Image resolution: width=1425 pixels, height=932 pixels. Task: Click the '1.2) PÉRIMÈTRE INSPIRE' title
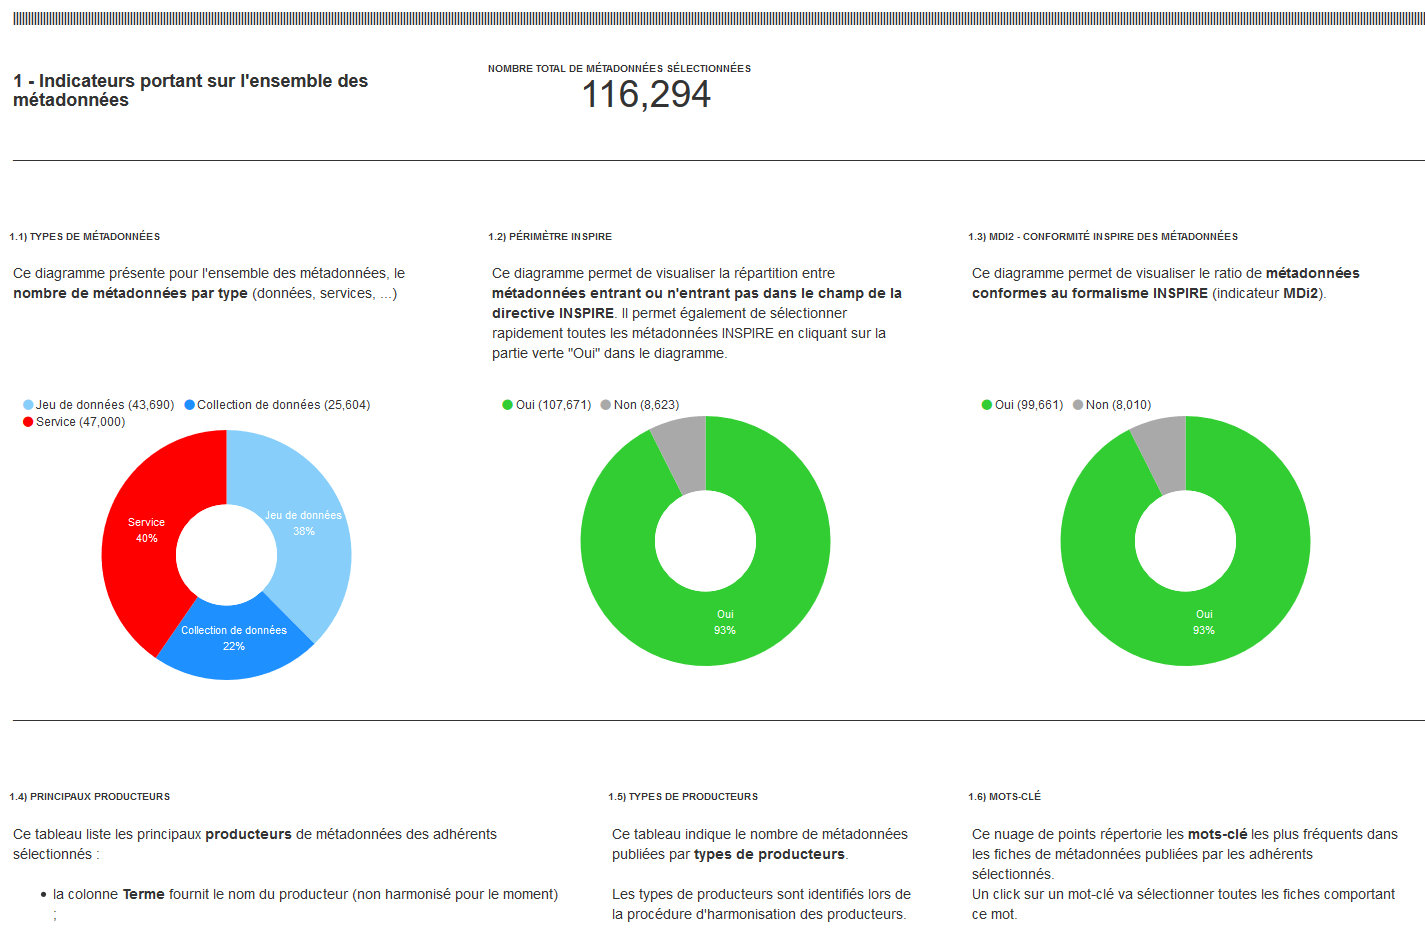pos(550,237)
